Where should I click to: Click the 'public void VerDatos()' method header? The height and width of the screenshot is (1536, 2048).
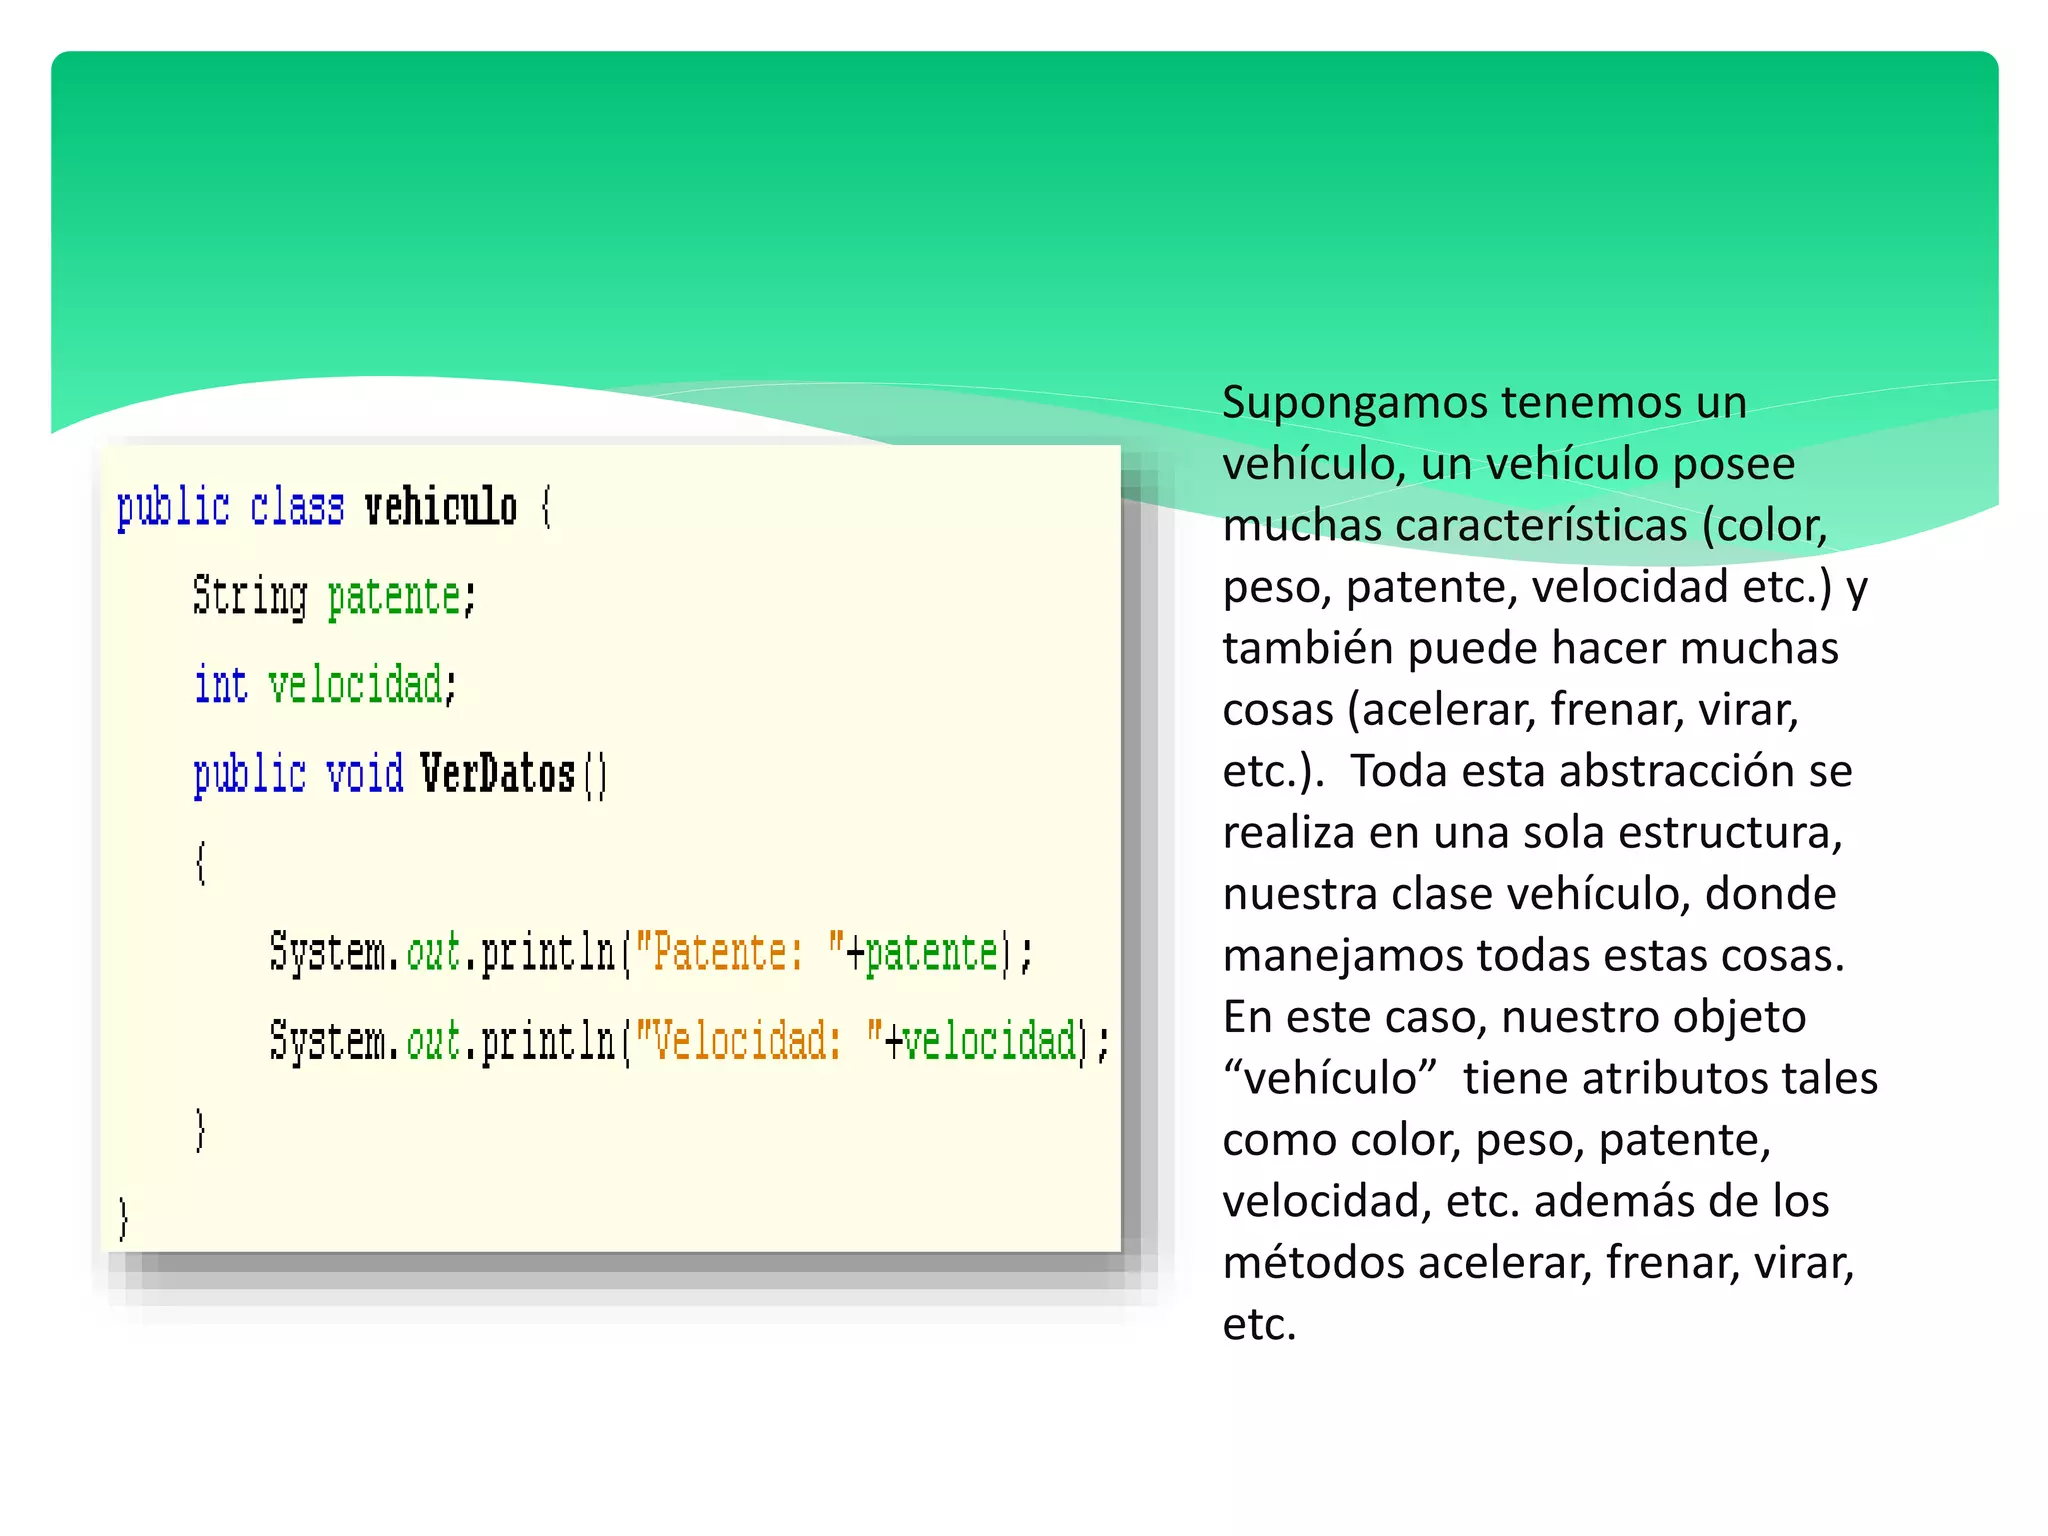coord(400,774)
